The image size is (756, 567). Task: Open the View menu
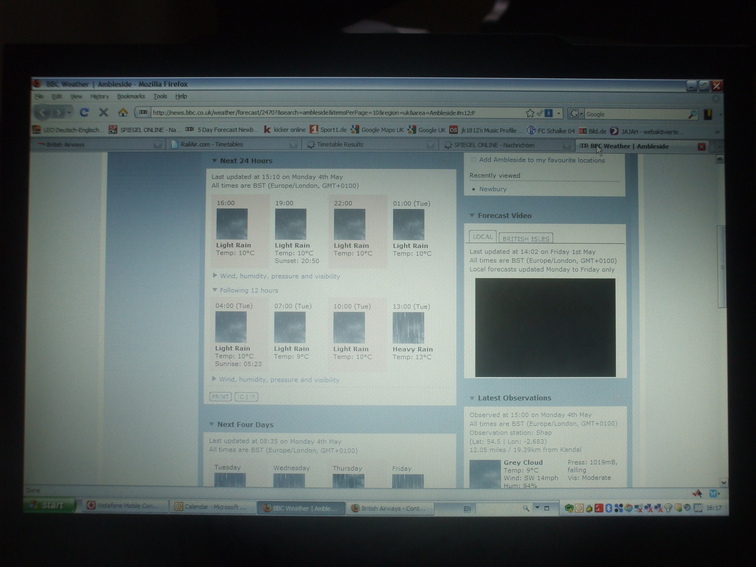[x=76, y=96]
